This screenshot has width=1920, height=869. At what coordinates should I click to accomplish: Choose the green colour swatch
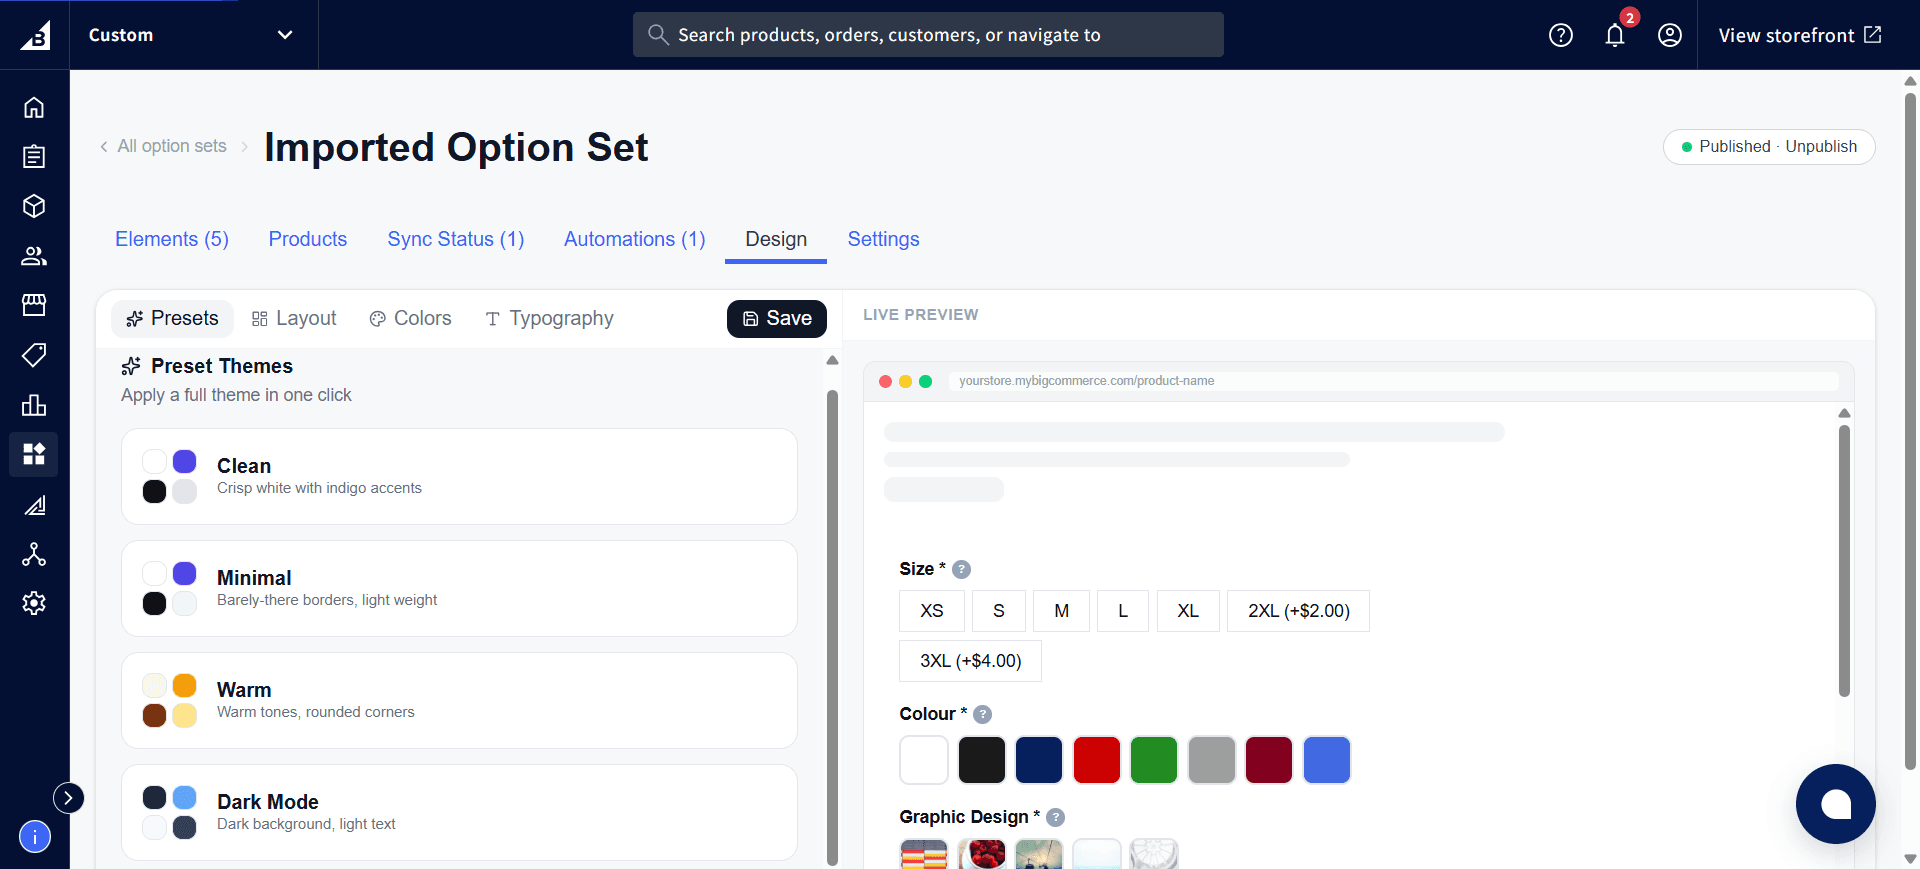(1154, 760)
